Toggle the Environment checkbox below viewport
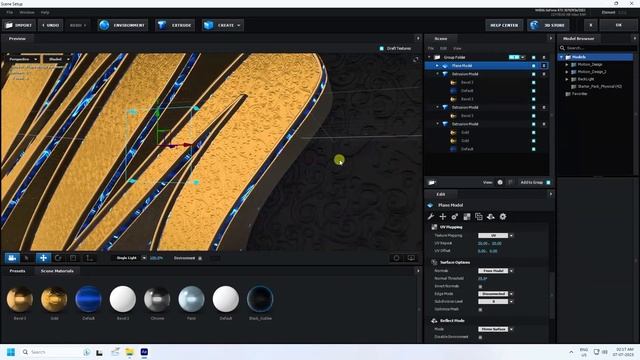Image resolution: width=640 pixels, height=360 pixels. (x=200, y=258)
